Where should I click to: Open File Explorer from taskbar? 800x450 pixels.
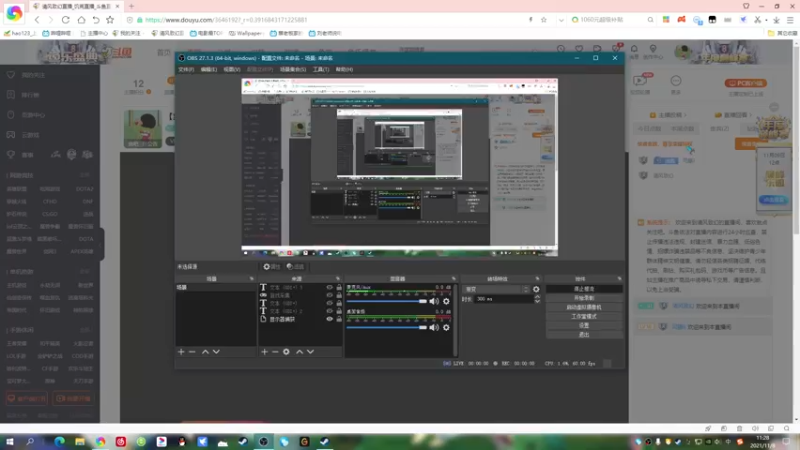[80, 442]
